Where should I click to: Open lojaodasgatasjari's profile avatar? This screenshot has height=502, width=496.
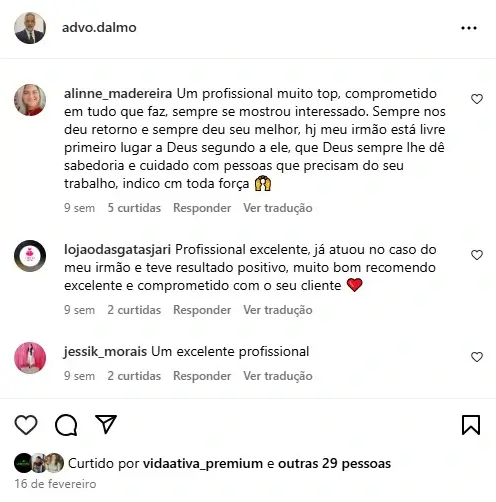tap(30, 256)
